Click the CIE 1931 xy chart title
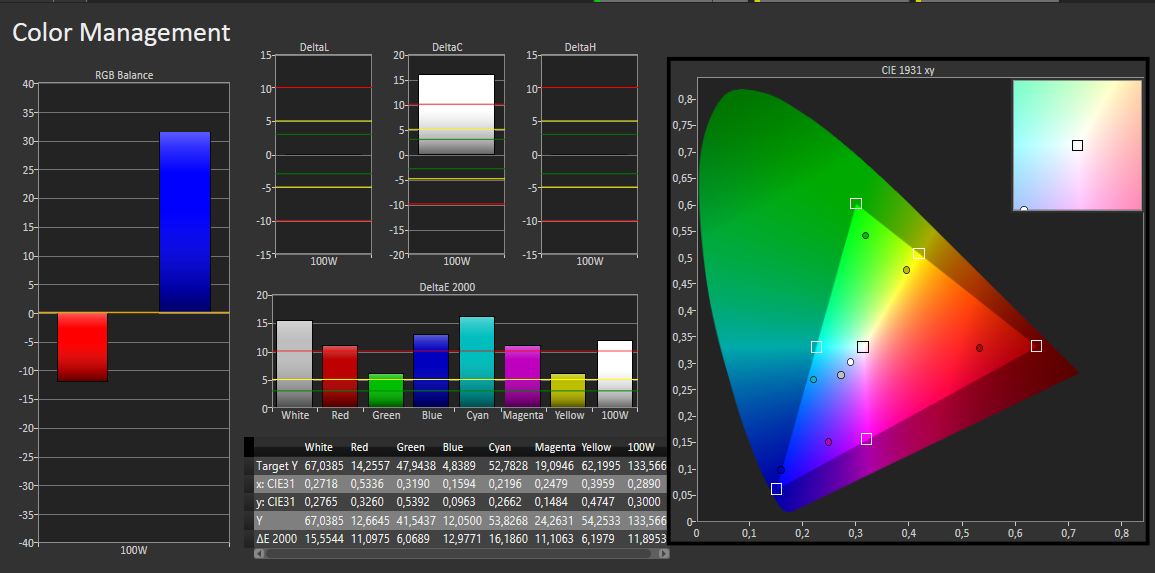Image resolution: width=1155 pixels, height=573 pixels. click(908, 71)
